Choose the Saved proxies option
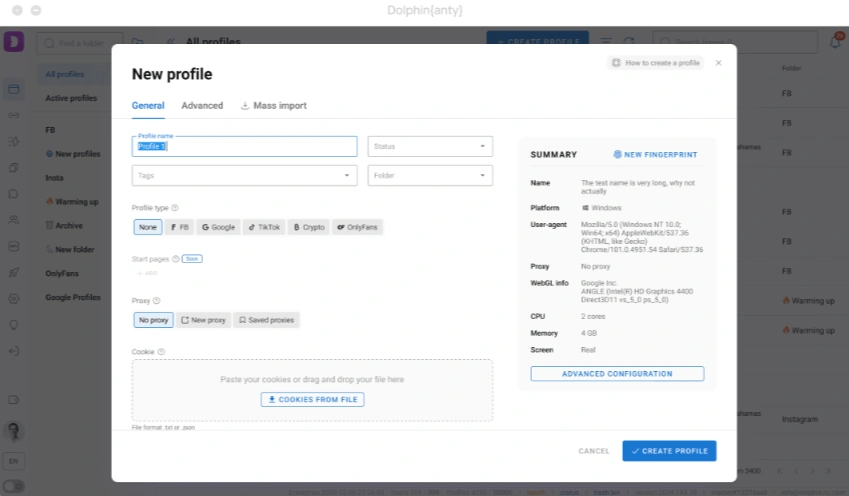This screenshot has width=849, height=496. click(266, 320)
